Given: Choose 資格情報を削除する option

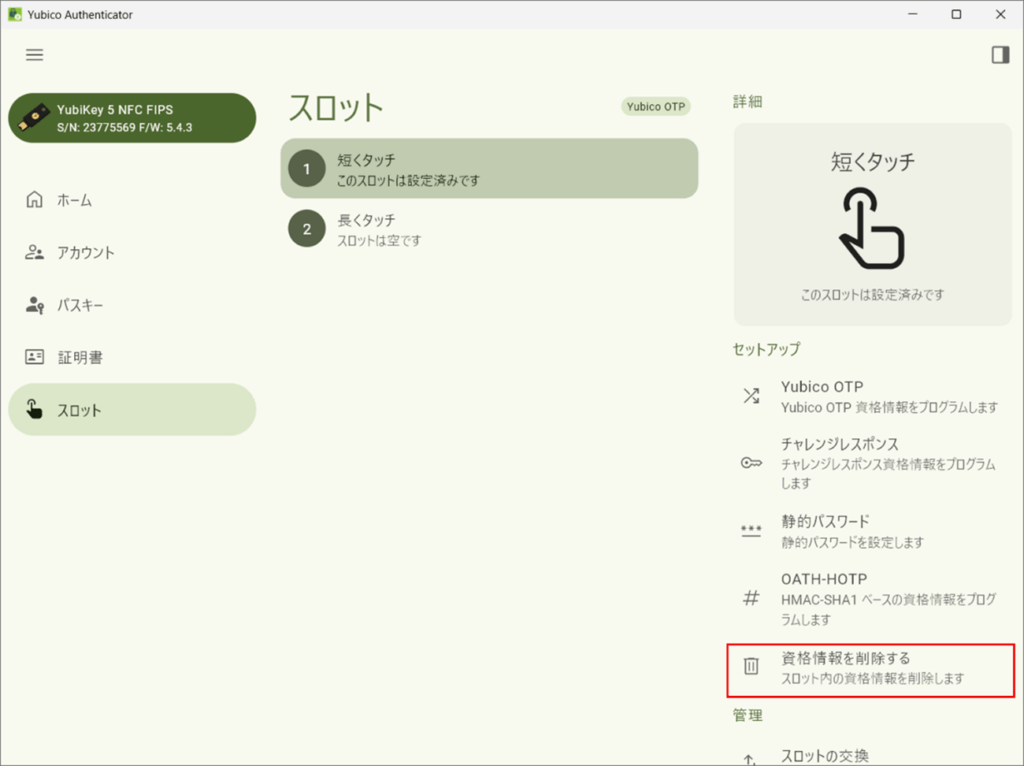Looking at the screenshot, I should coord(871,670).
